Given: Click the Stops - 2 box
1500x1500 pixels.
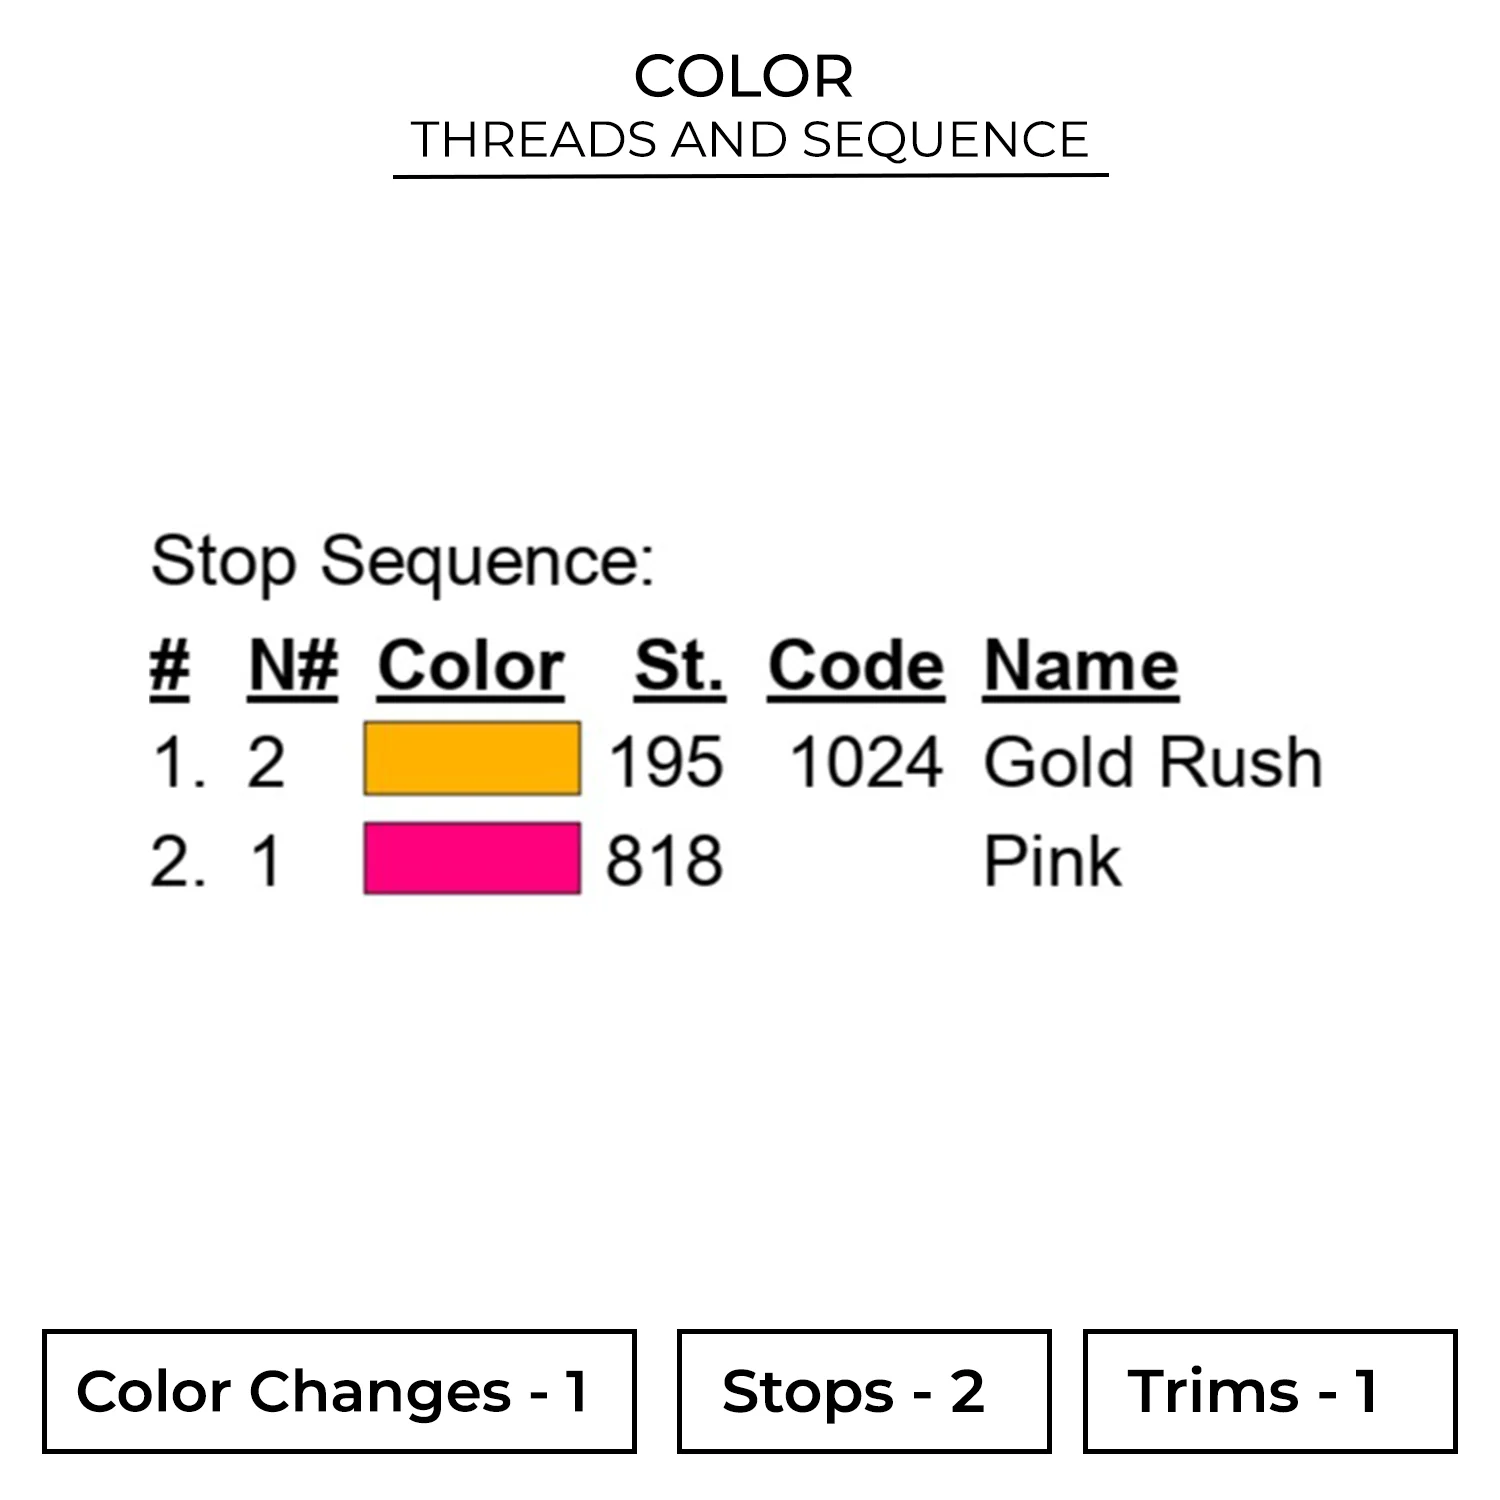Looking at the screenshot, I should pyautogui.click(x=863, y=1391).
